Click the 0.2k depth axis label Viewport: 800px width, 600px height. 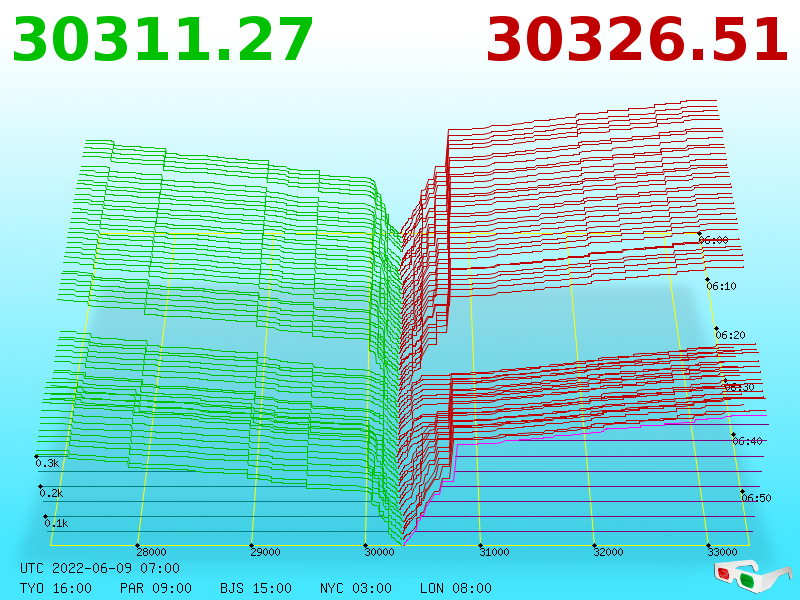point(52,493)
